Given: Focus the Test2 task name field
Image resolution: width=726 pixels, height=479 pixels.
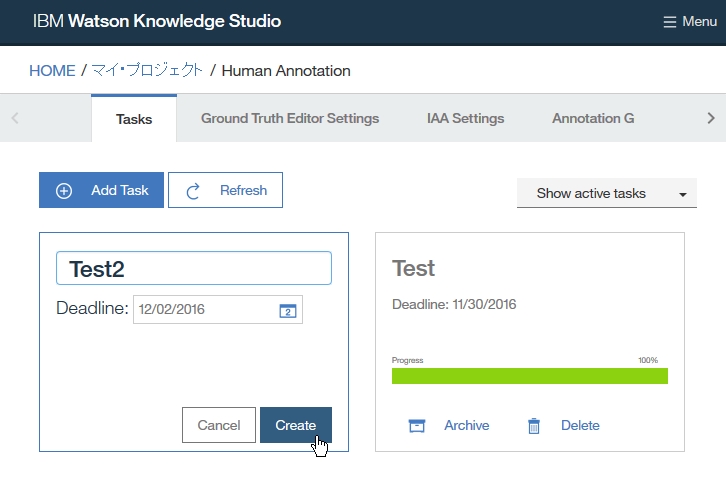Looking at the screenshot, I should point(193,268).
